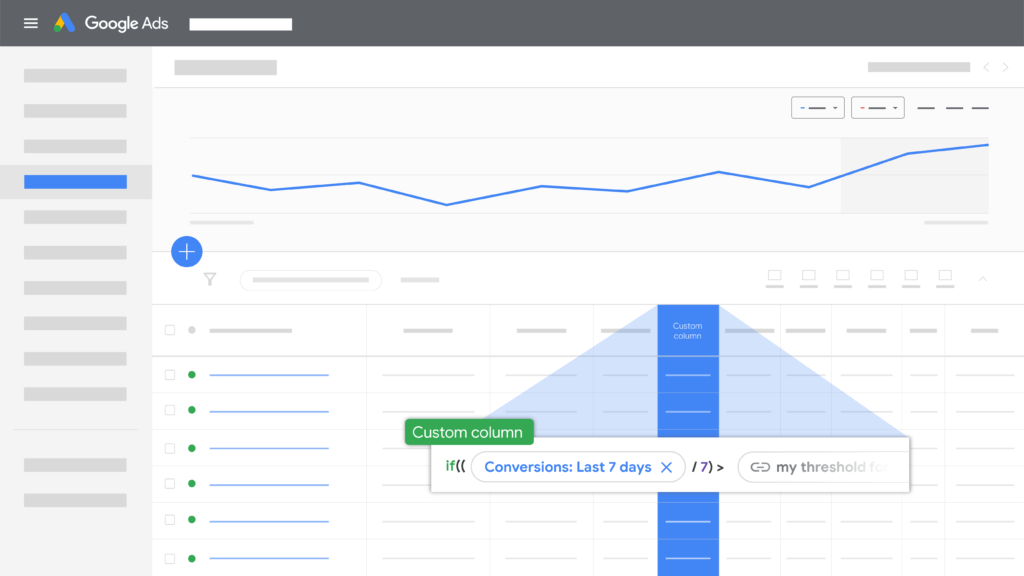Open the first row's blue name link
The image size is (1024, 576).
point(269,375)
